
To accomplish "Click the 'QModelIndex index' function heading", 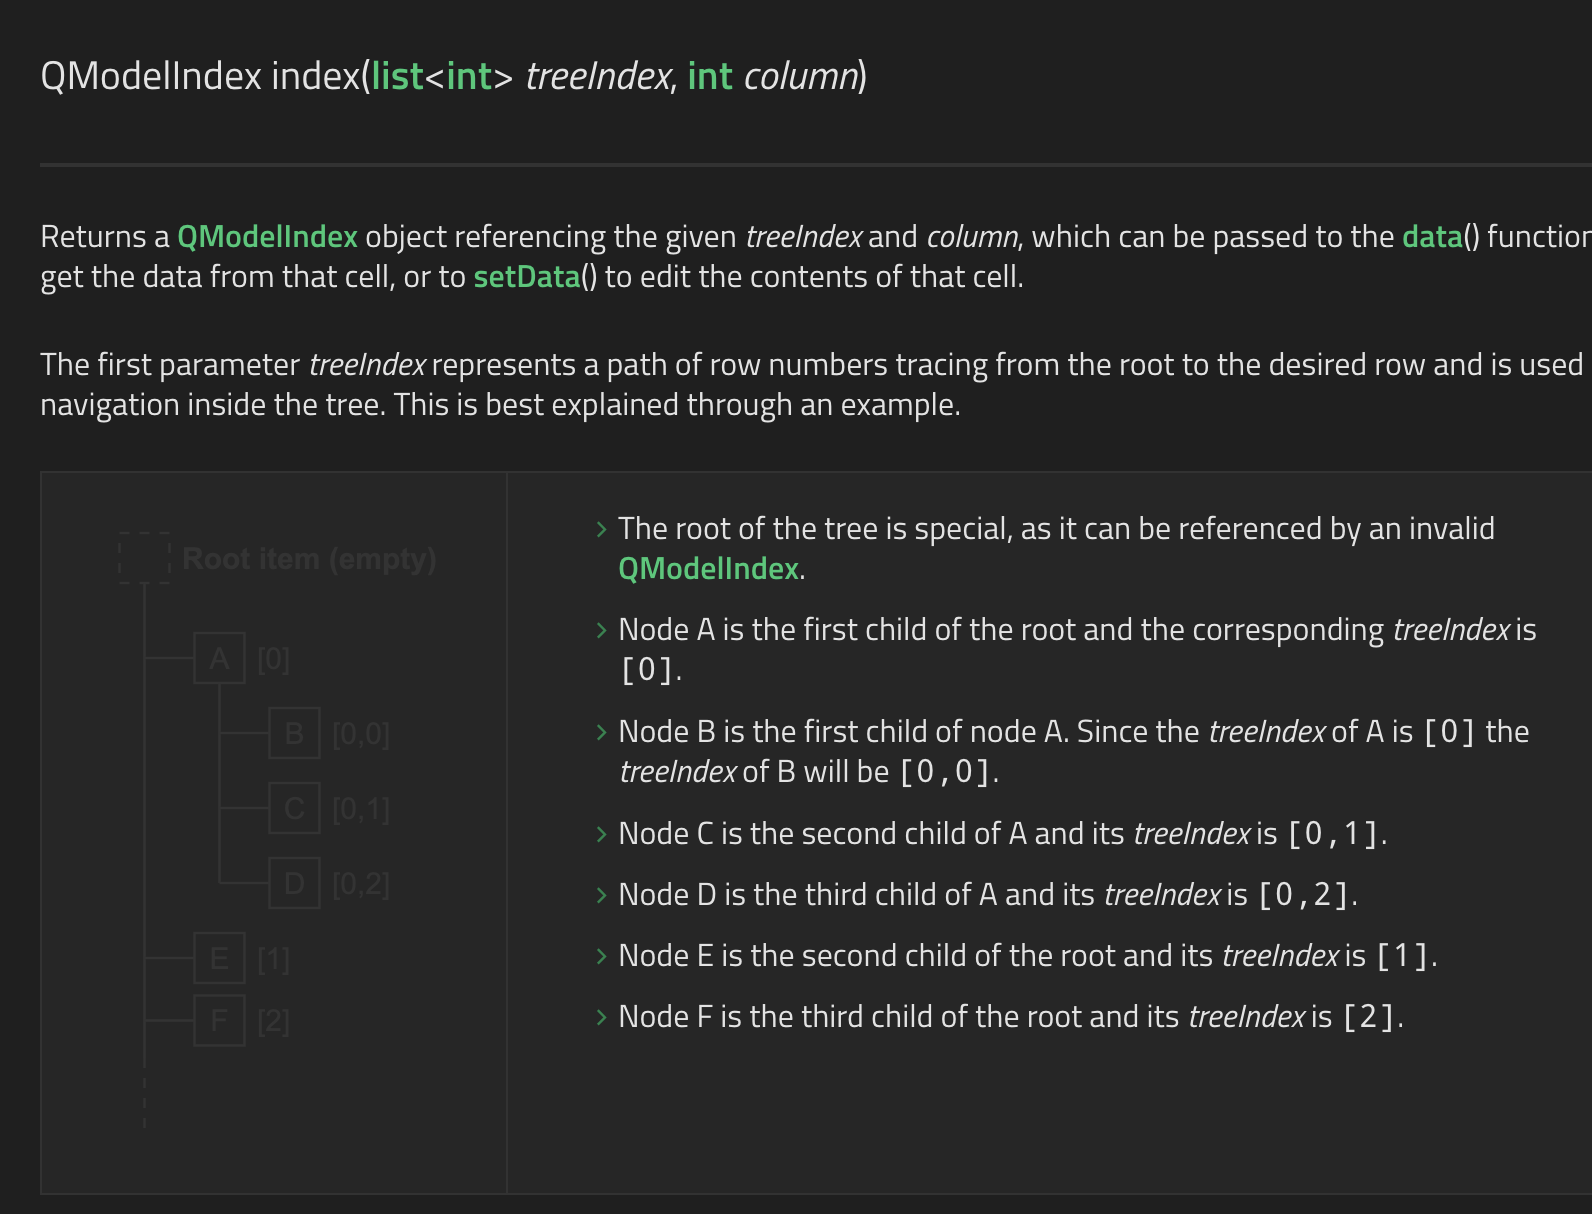I will click(200, 77).
